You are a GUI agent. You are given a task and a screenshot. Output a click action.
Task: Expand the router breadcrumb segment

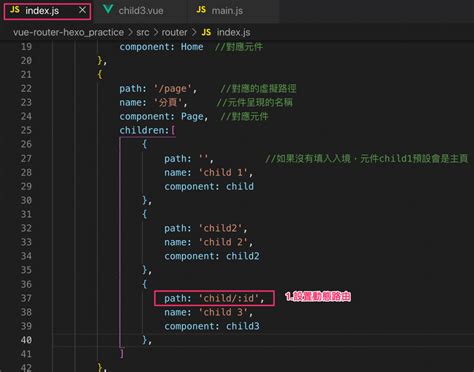(174, 32)
